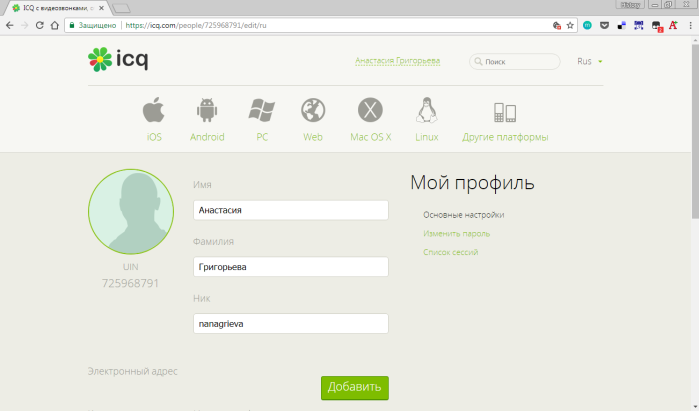Open the Список сессий link
The height and width of the screenshot is (411, 699).
point(451,252)
